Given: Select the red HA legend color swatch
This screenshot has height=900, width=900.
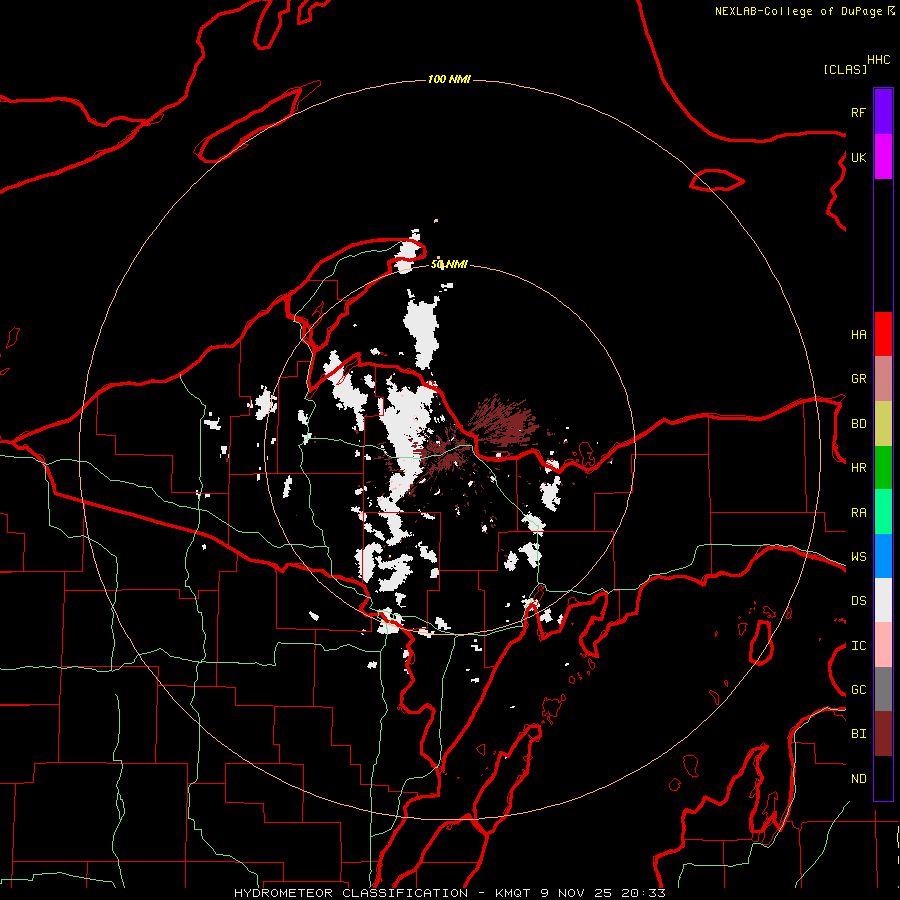Looking at the screenshot, I should pyautogui.click(x=883, y=334).
